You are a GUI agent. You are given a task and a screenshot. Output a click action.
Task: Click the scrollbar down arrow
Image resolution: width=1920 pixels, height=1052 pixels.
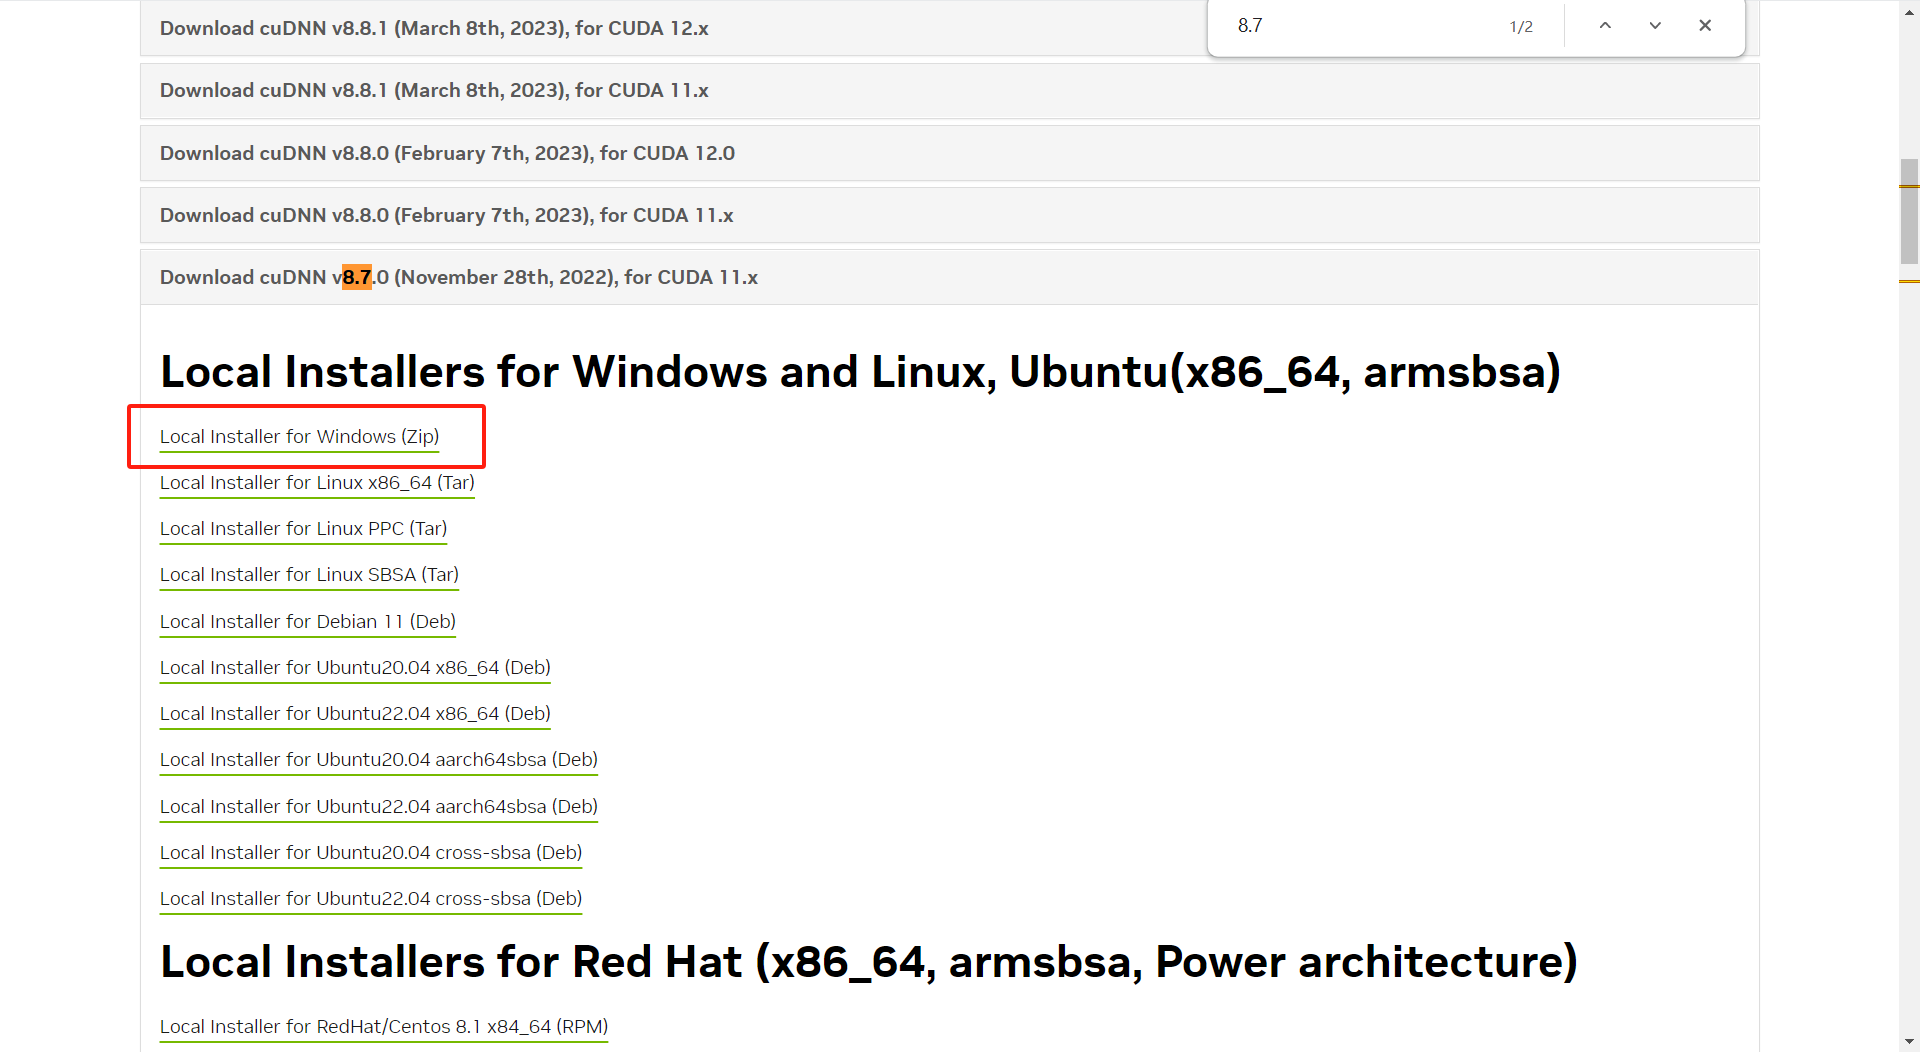point(1909,1042)
